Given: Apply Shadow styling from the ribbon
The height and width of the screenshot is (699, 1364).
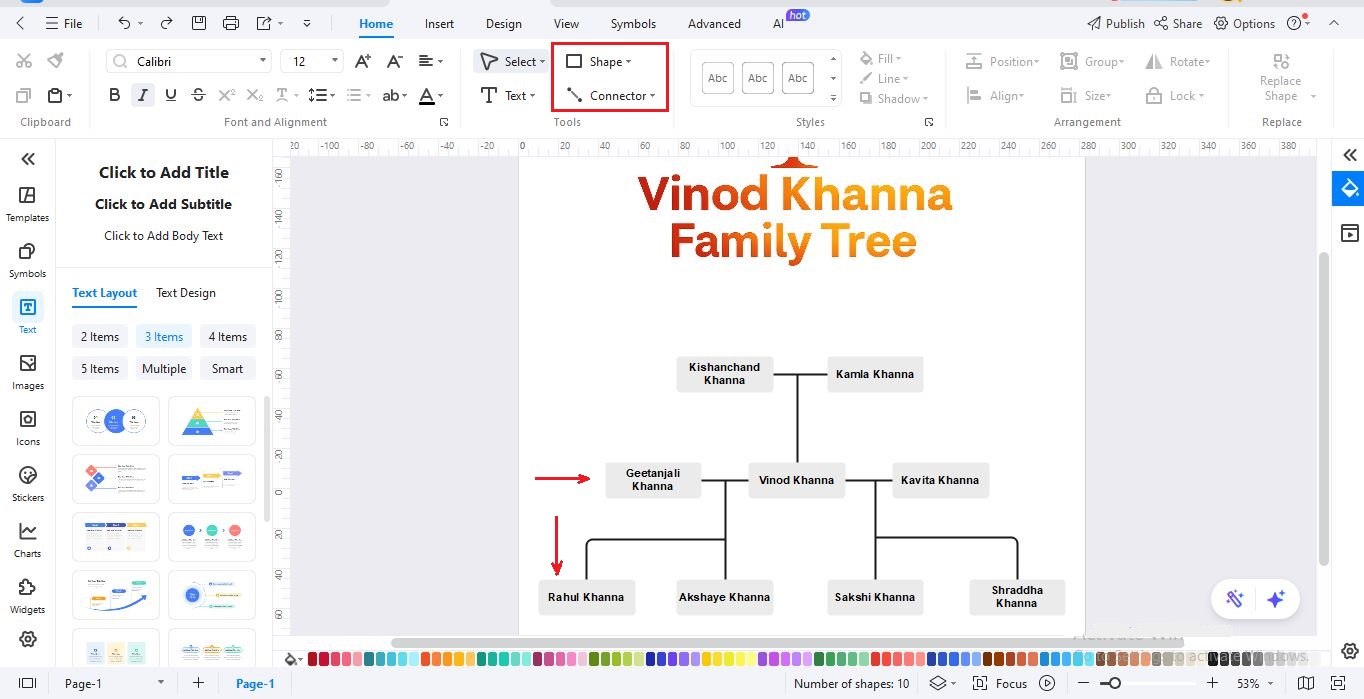Looking at the screenshot, I should tap(893, 98).
